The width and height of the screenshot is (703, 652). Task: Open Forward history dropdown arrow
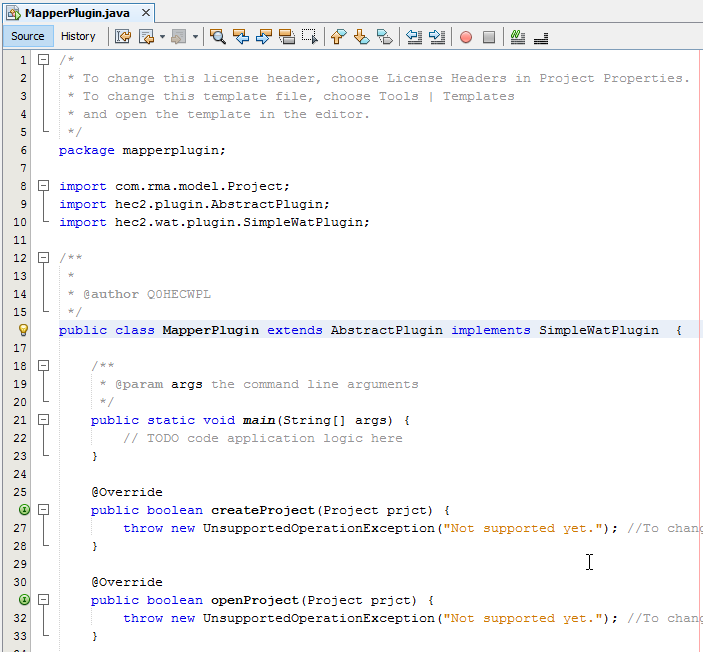coord(195,37)
